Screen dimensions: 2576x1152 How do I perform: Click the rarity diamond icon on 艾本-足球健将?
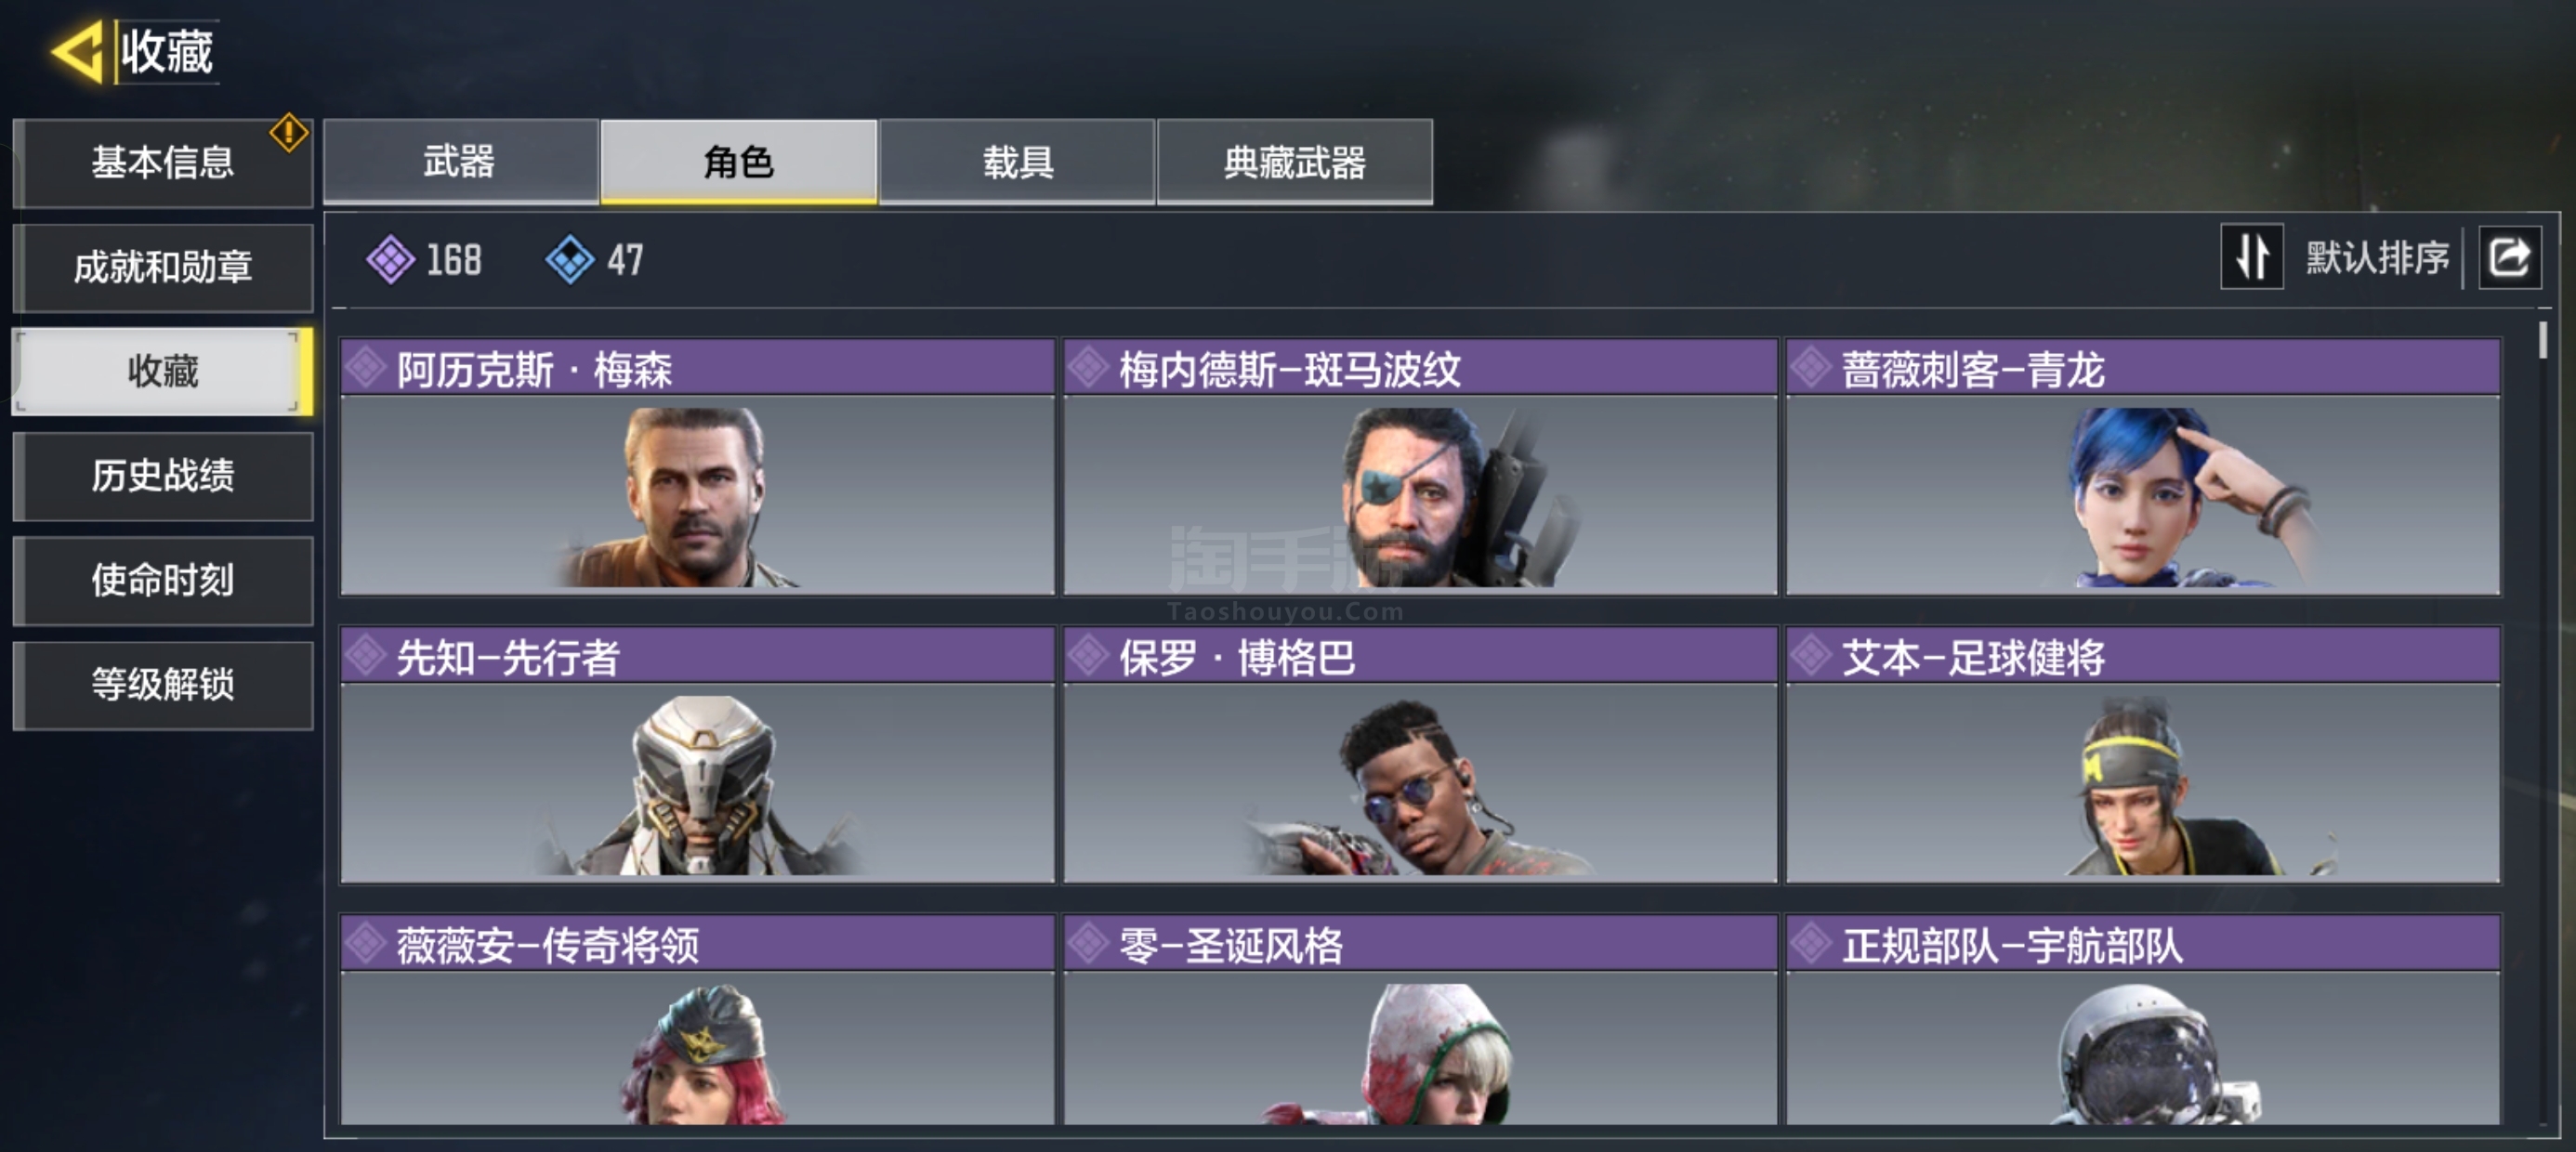coord(1811,656)
